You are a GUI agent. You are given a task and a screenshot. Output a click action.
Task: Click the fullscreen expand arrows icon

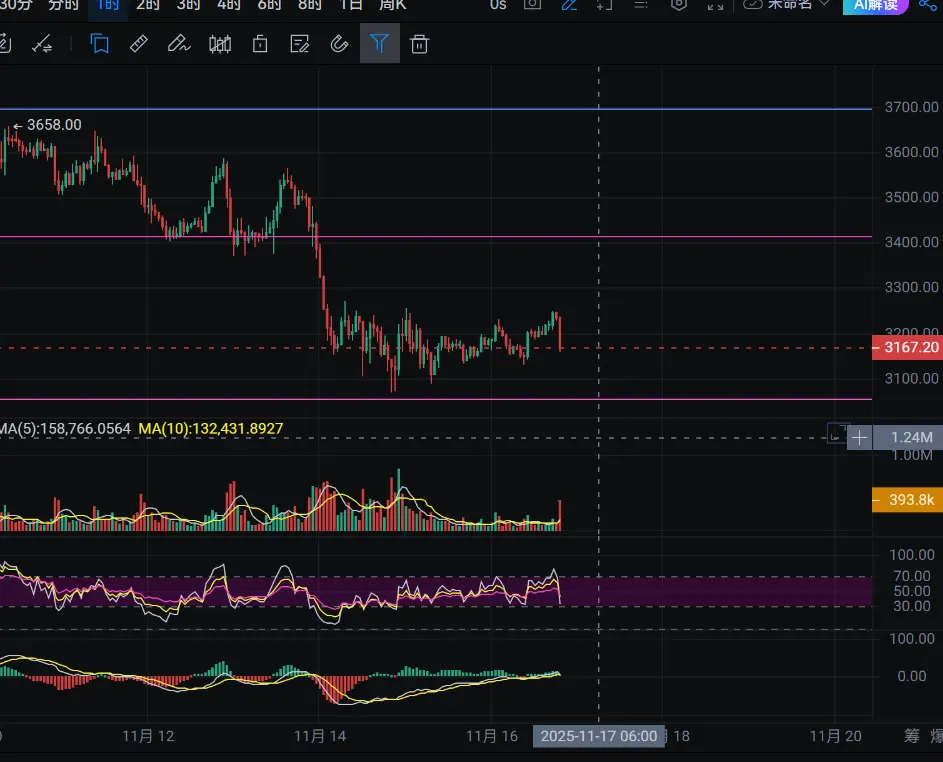[x=715, y=5]
